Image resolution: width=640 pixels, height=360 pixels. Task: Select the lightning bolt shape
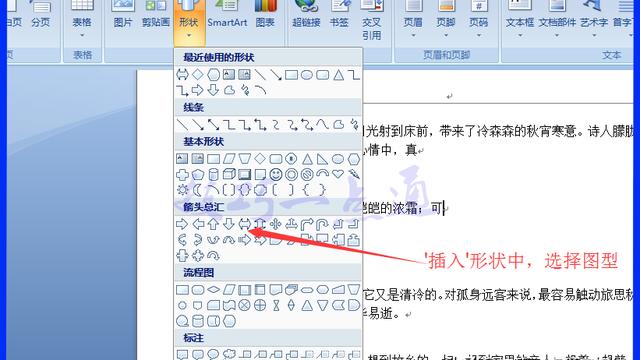tap(354, 174)
